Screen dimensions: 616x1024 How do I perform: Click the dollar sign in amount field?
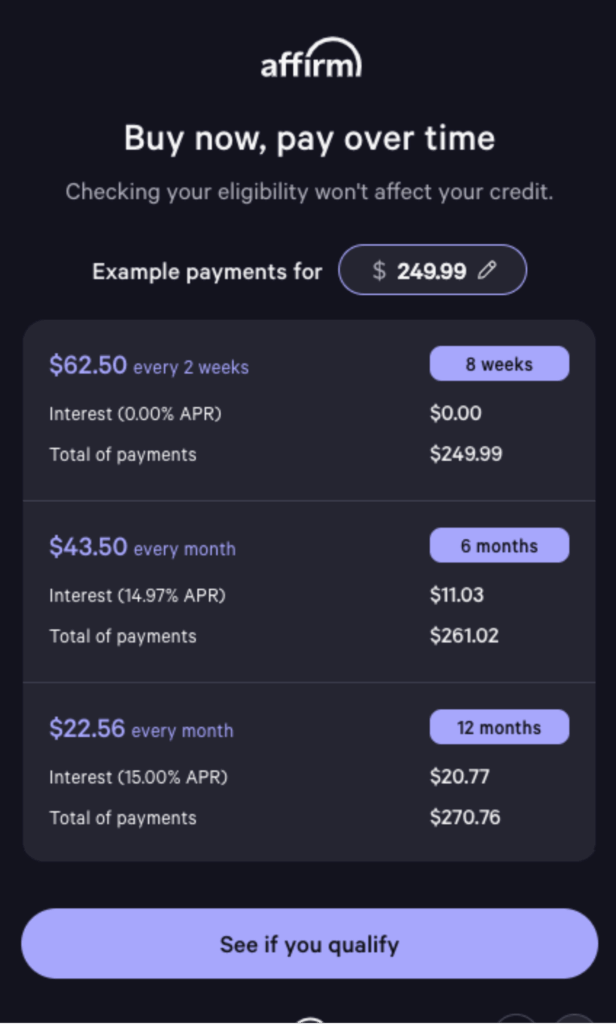(x=379, y=270)
